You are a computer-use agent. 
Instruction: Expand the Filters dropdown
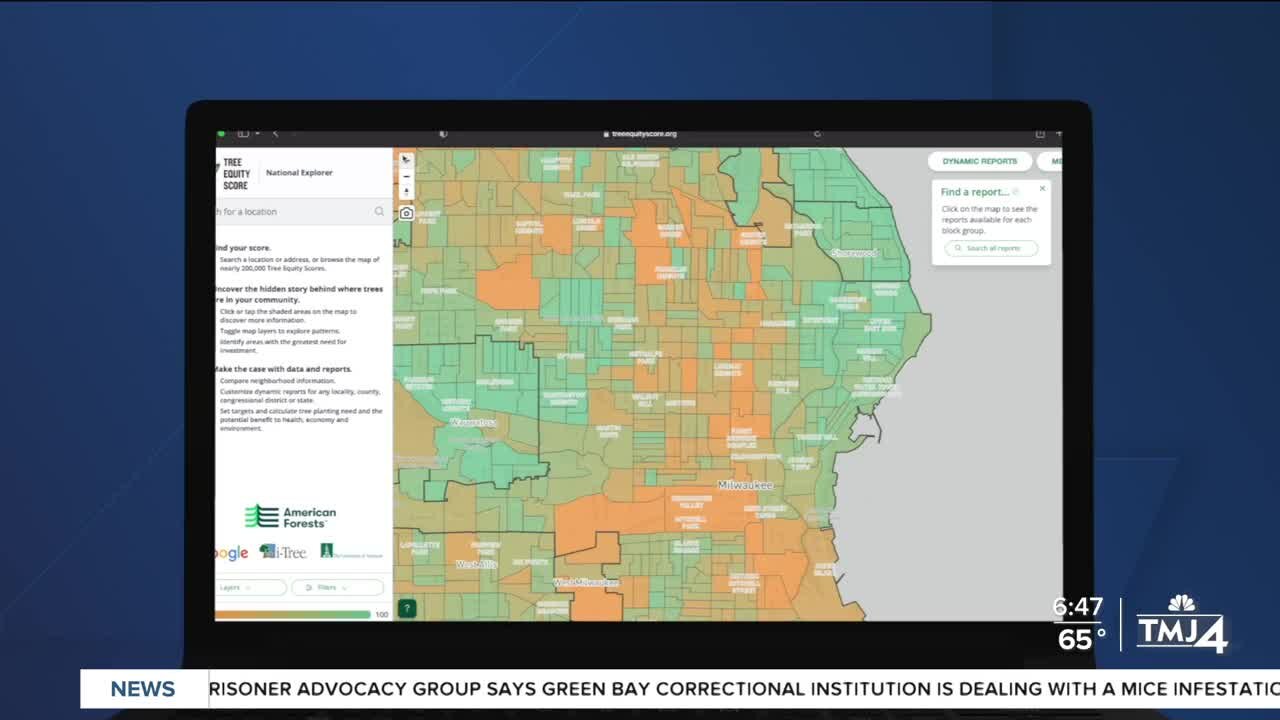(x=337, y=587)
